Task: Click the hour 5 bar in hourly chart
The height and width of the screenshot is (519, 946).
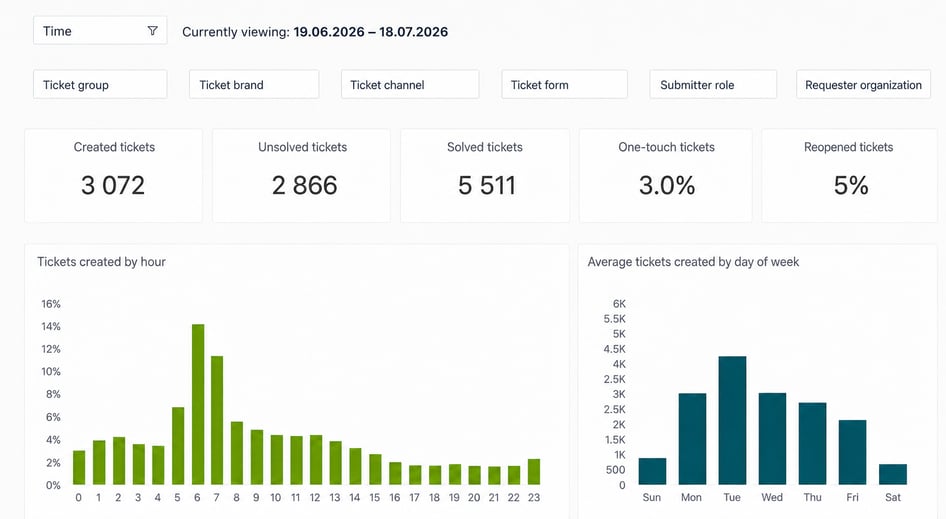Action: point(178,446)
